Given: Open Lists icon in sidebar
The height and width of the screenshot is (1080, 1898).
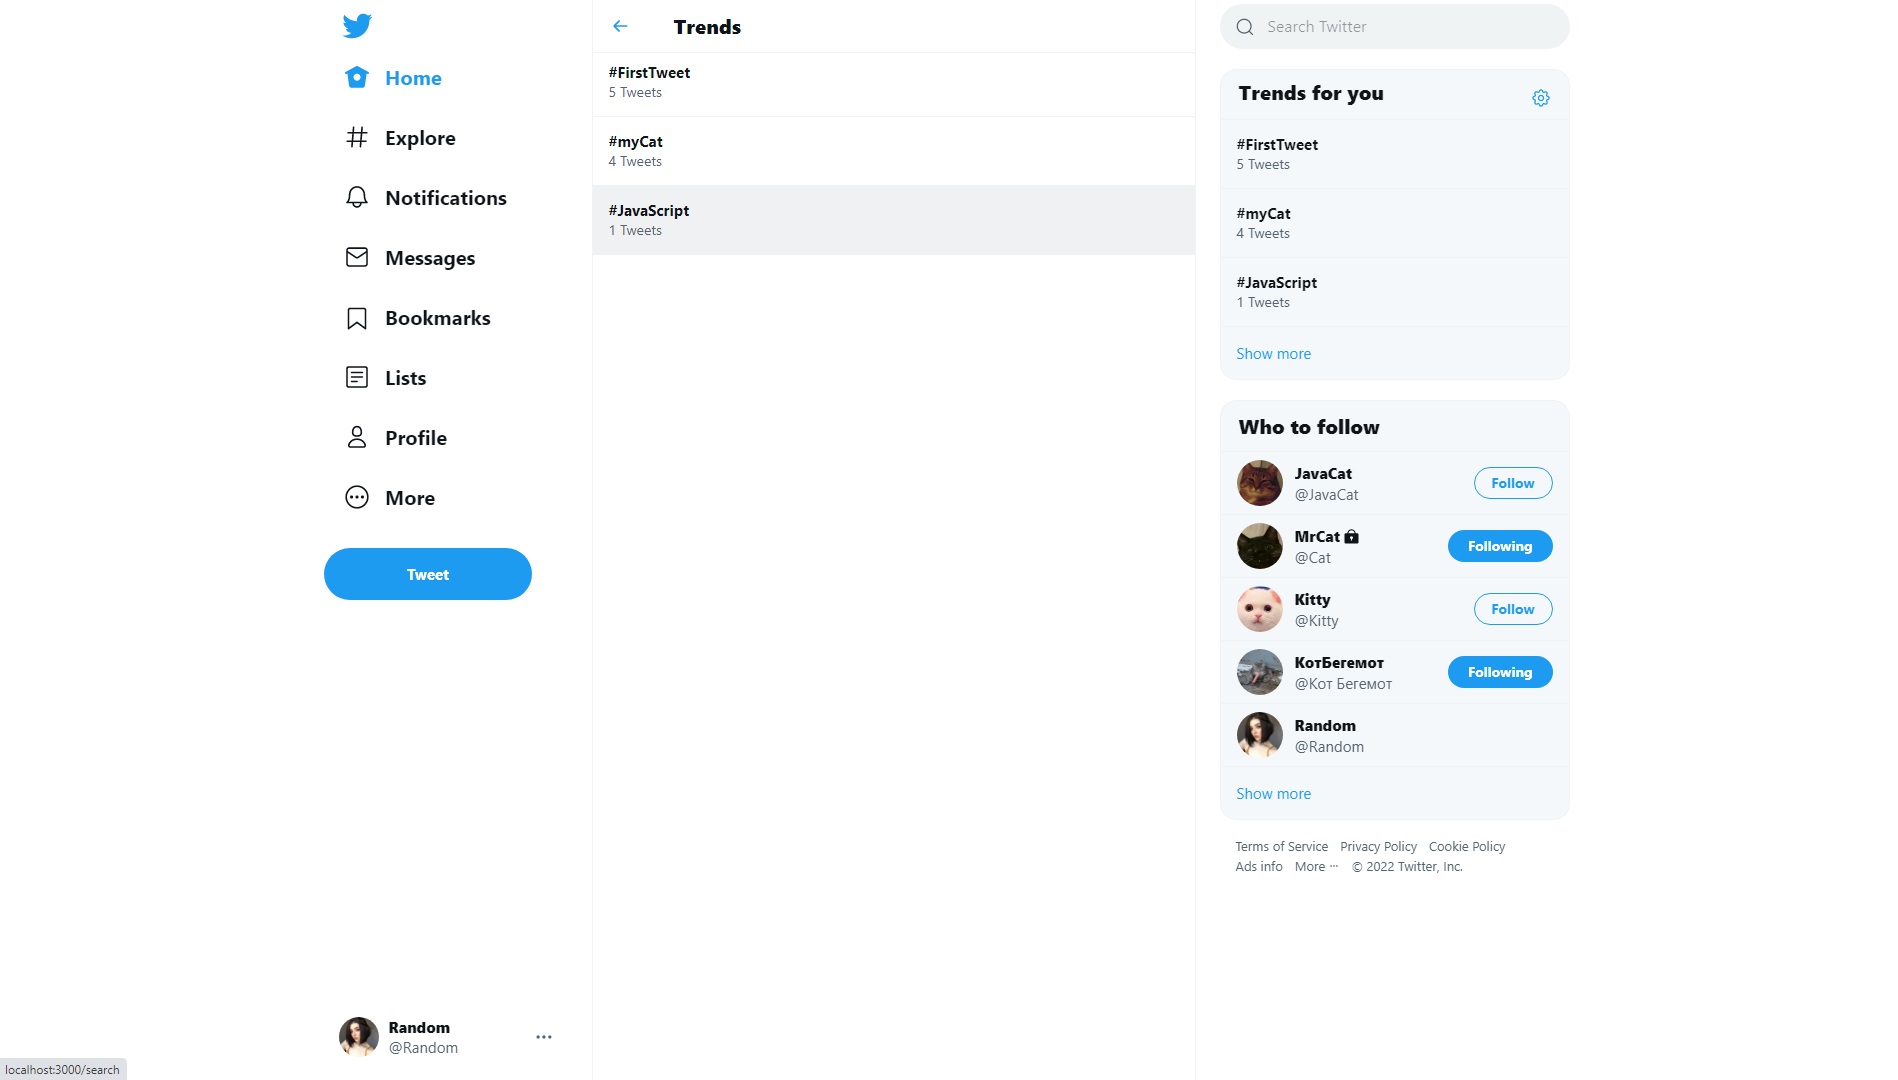Looking at the screenshot, I should tap(357, 377).
